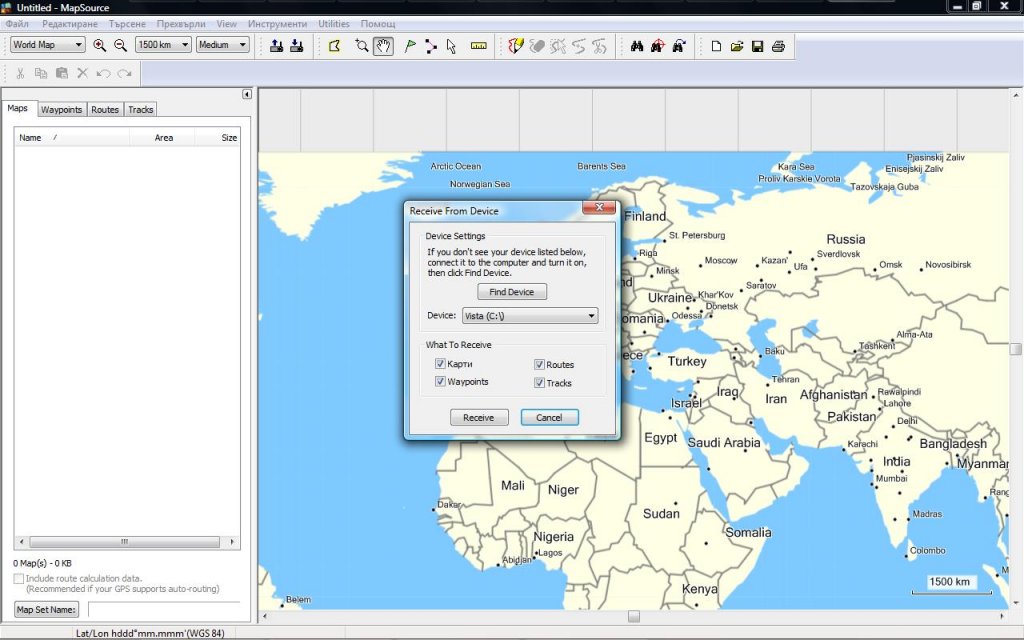Click the Save floppy disk icon
The width and height of the screenshot is (1024, 640).
click(757, 45)
